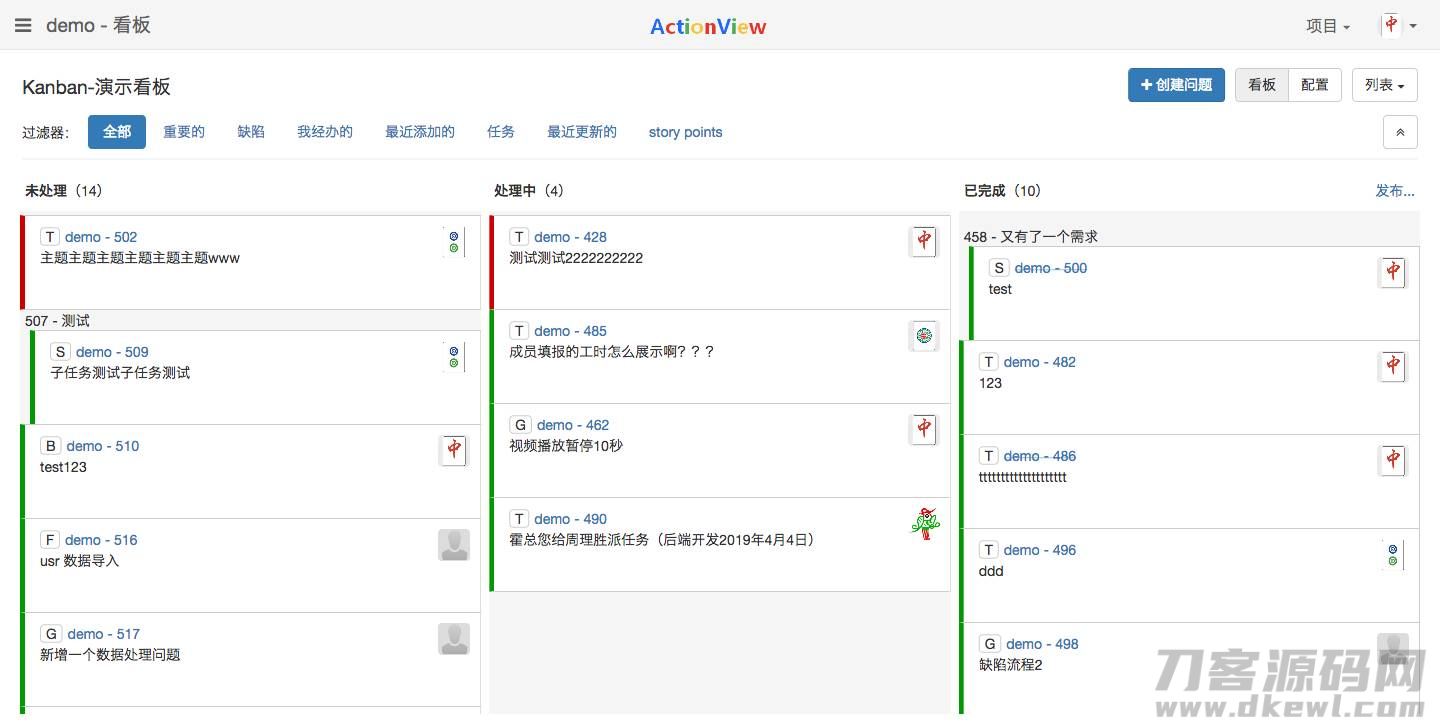Click parrot avatar on demo - 490 card
This screenshot has width=1440, height=724.
point(924,524)
